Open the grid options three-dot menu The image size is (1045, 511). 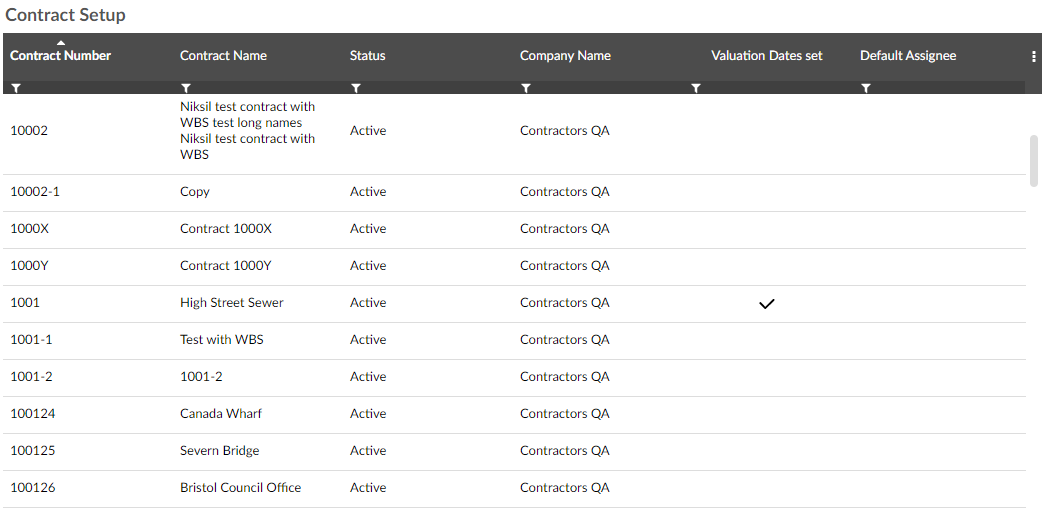(x=1033, y=57)
